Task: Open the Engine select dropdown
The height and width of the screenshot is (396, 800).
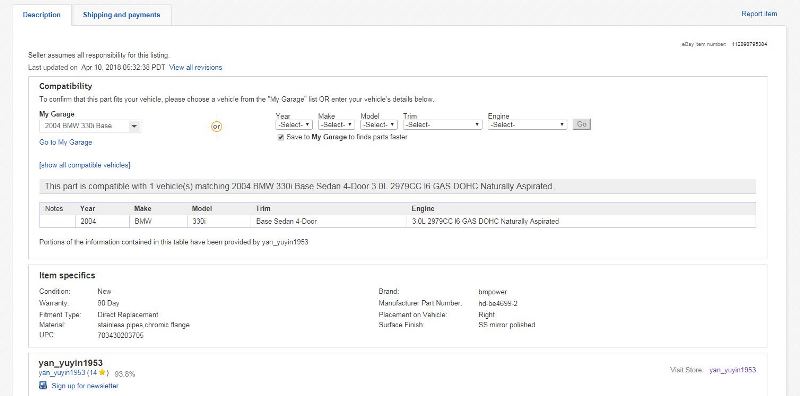Action: click(x=527, y=125)
